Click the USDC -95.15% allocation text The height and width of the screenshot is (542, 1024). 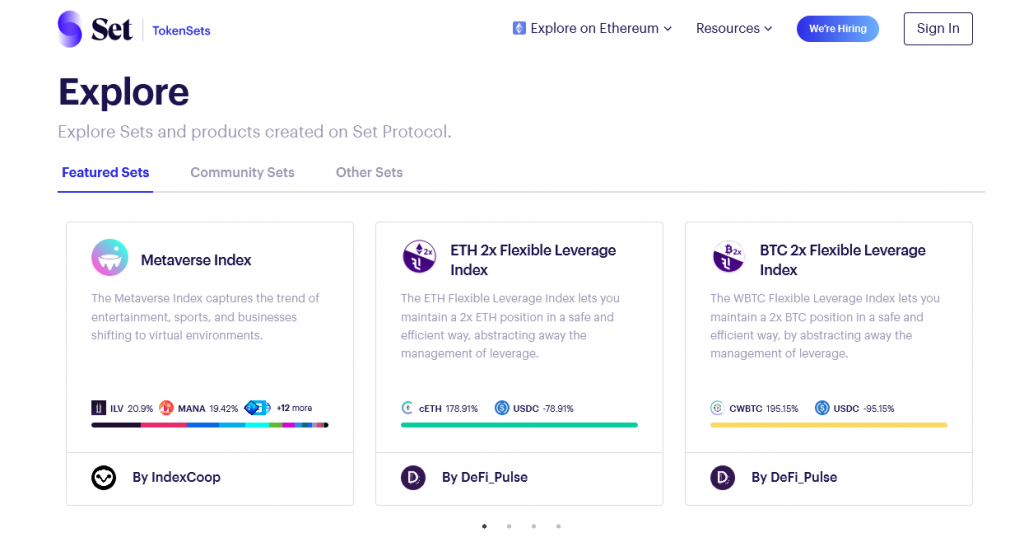(864, 409)
